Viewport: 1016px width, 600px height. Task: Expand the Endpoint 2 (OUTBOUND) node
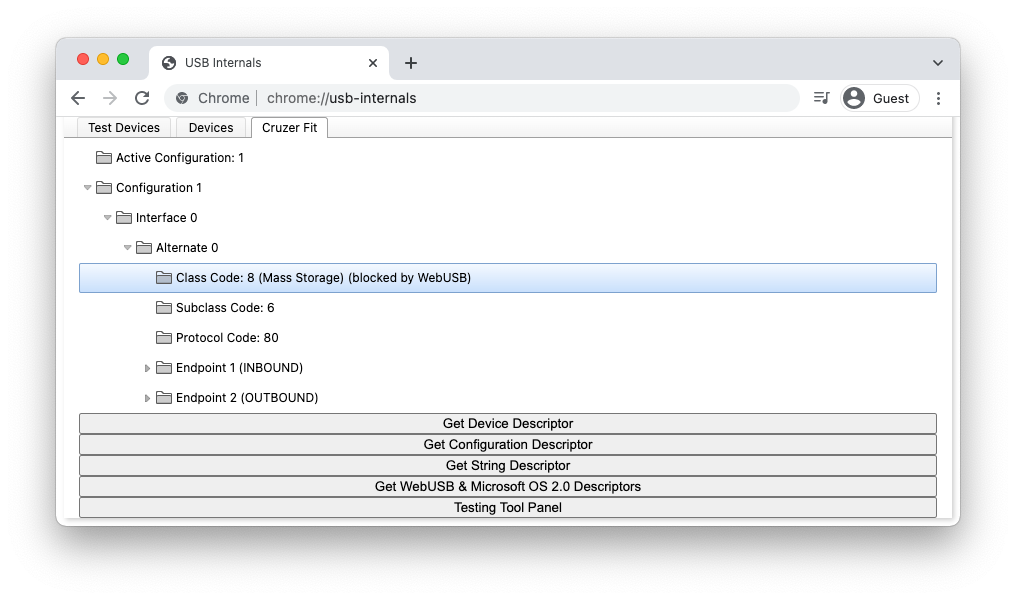[147, 398]
